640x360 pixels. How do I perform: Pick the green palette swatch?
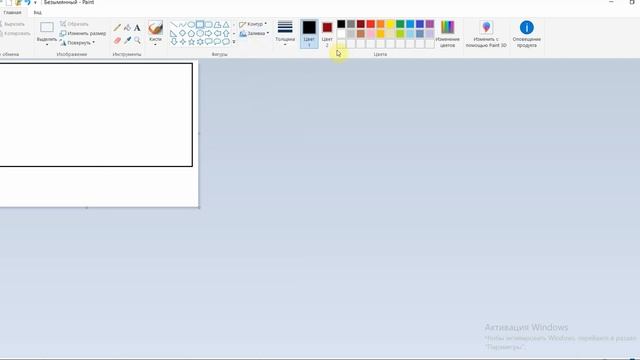pos(400,24)
